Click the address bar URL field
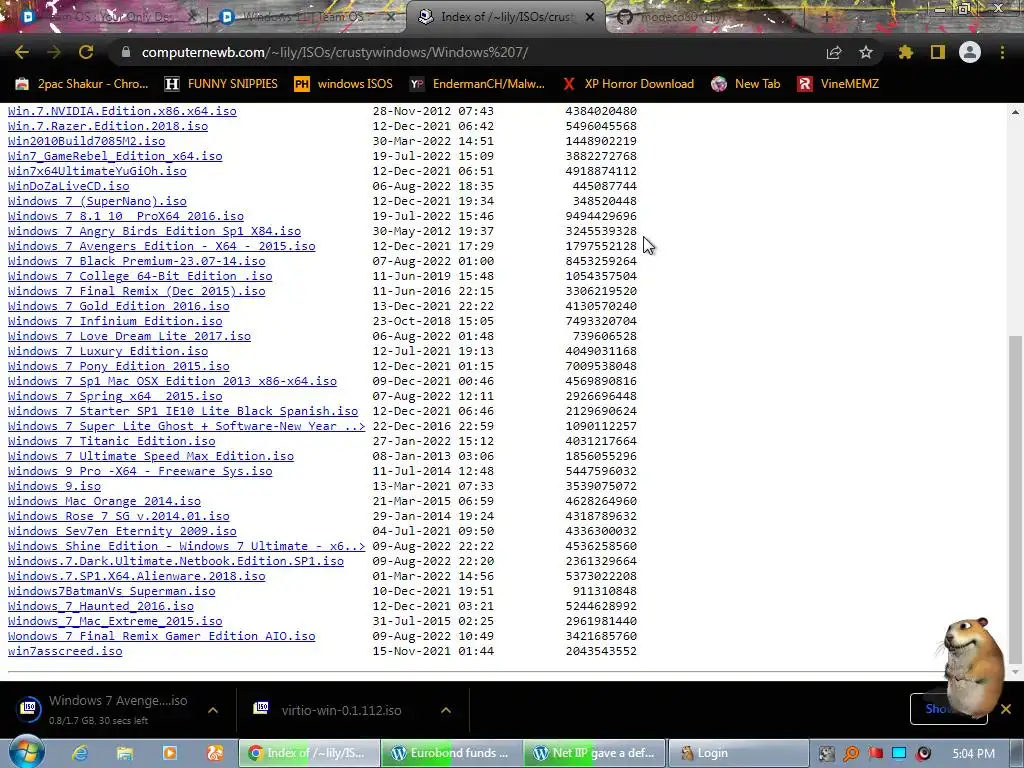The width and height of the screenshot is (1024, 768). (470, 52)
